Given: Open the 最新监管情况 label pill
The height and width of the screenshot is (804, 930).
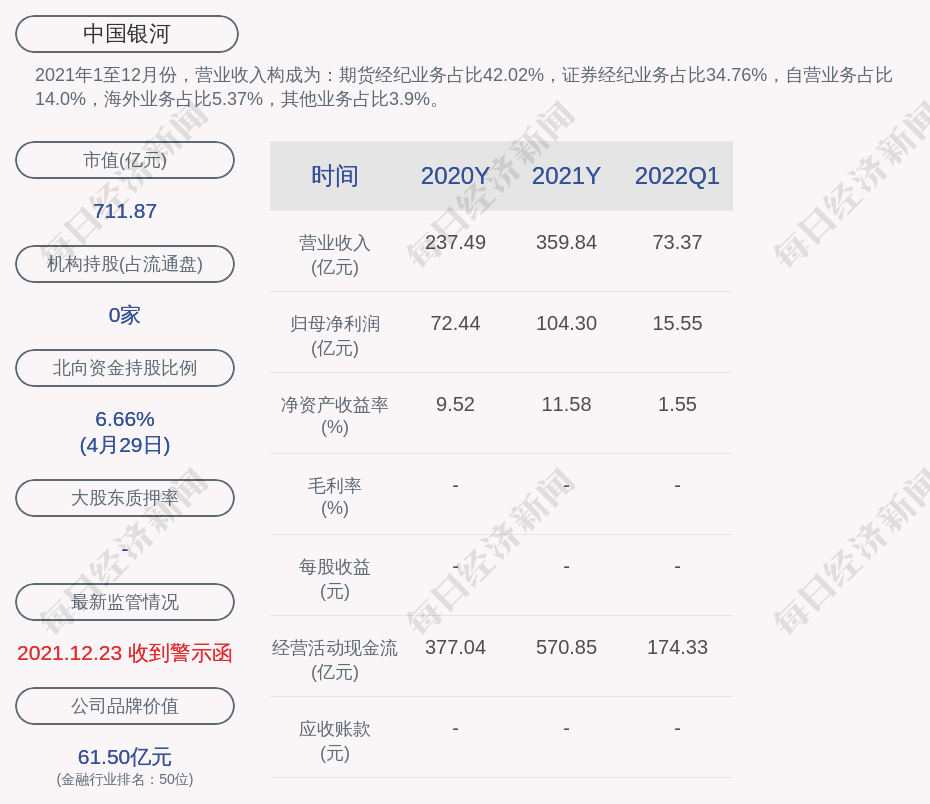Looking at the screenshot, I should click(x=125, y=602).
